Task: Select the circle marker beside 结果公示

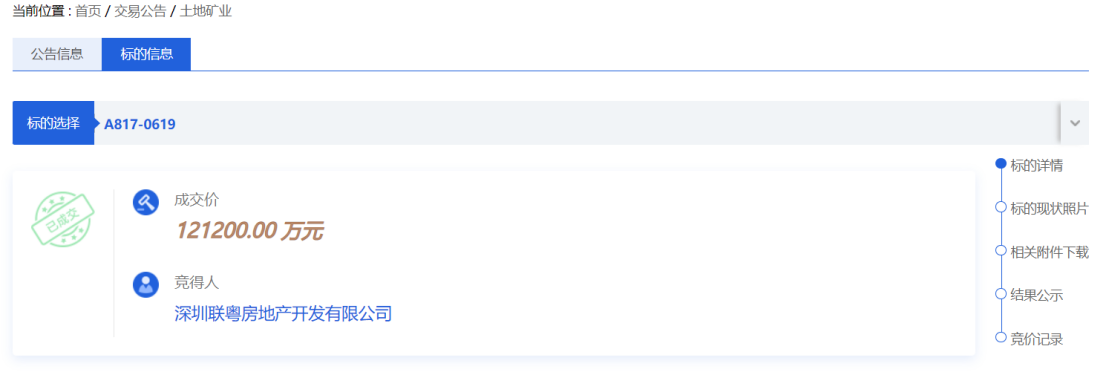Action: pyautogui.click(x=1000, y=294)
